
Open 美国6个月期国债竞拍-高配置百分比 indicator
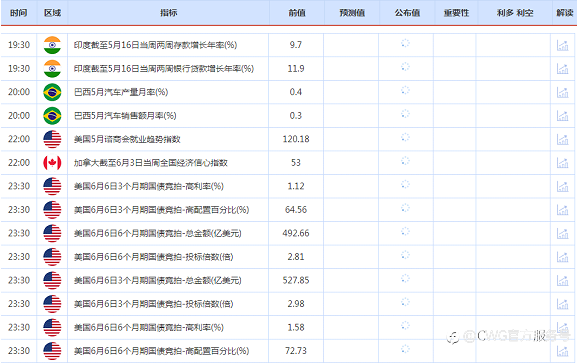pyautogui.click(x=161, y=351)
